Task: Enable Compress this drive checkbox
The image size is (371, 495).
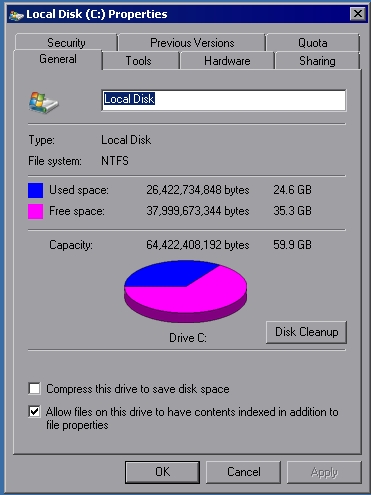Action: click(35, 389)
